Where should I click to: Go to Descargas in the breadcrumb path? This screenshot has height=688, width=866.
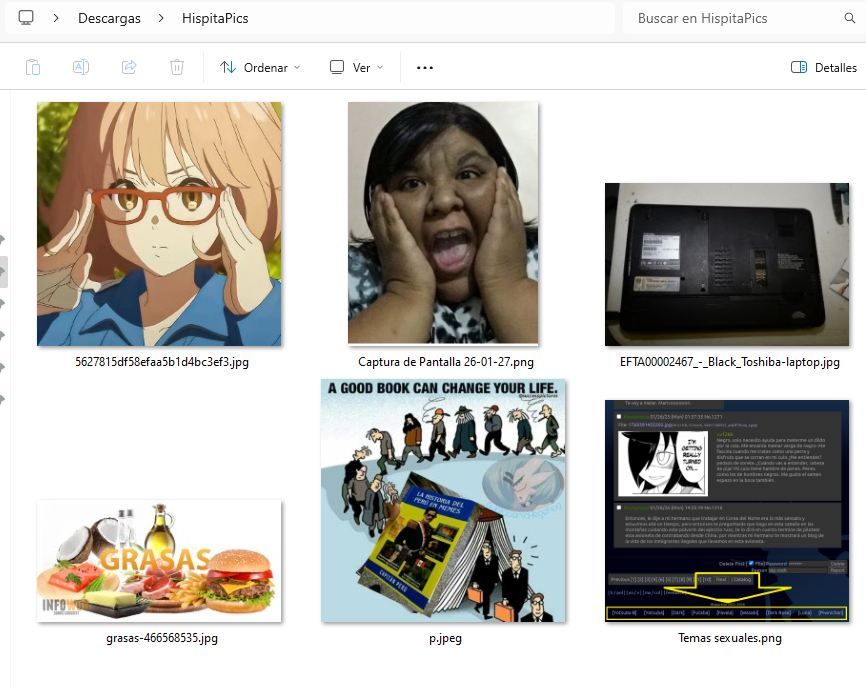point(109,18)
